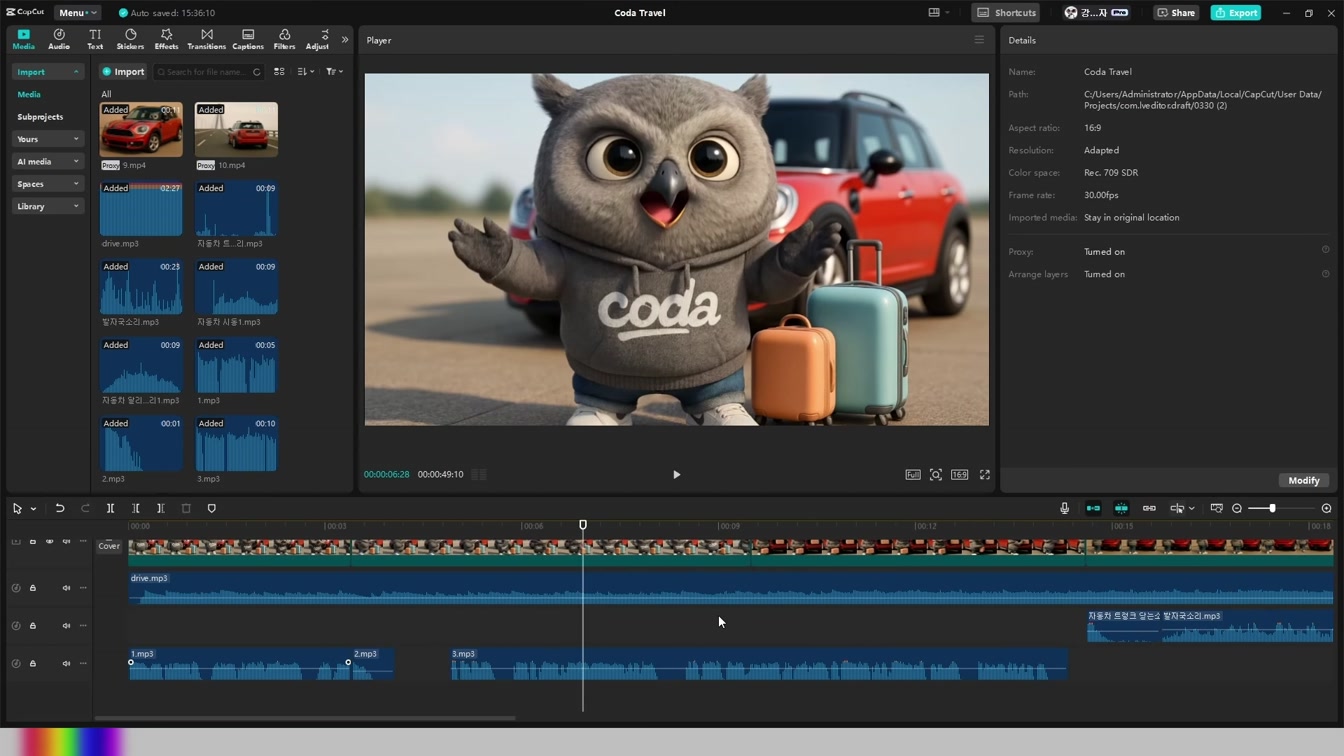Open the sort order dropdown
Viewport: 1344px width, 756px height.
pyautogui.click(x=306, y=72)
